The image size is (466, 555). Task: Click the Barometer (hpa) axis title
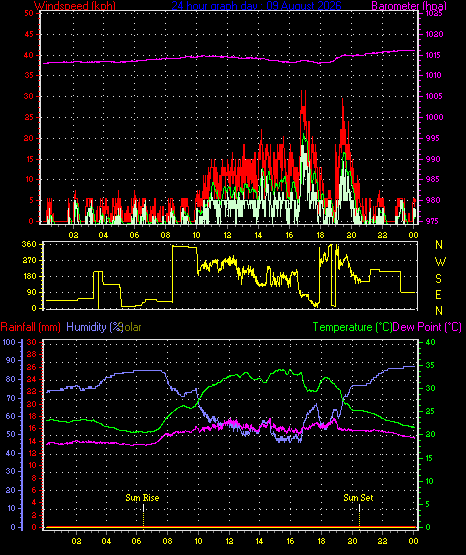[x=409, y=6]
